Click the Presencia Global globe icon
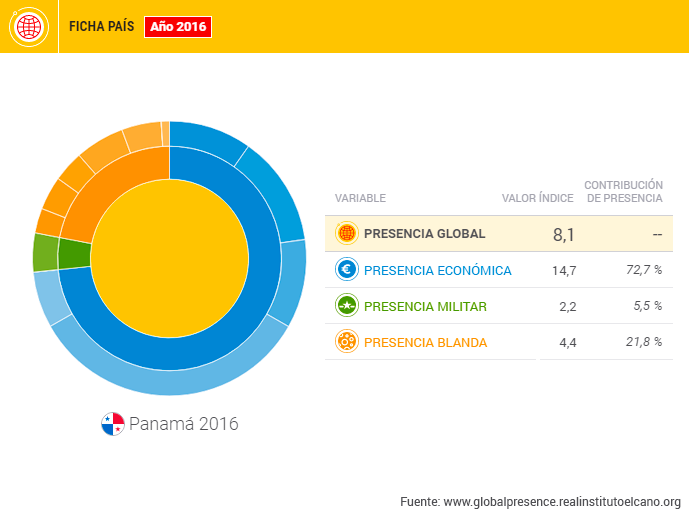 coord(347,234)
